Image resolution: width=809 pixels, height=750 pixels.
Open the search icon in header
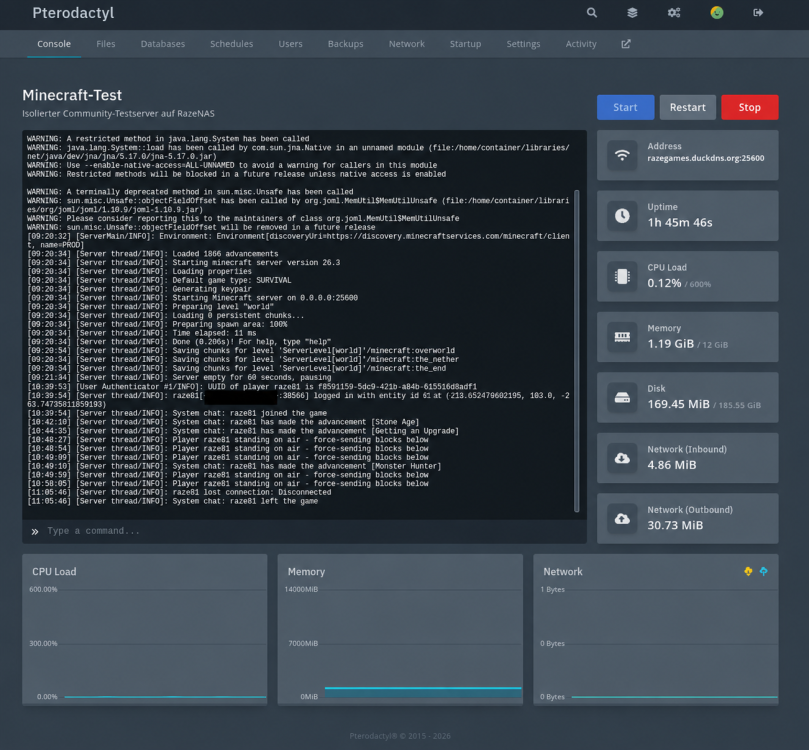coord(591,13)
